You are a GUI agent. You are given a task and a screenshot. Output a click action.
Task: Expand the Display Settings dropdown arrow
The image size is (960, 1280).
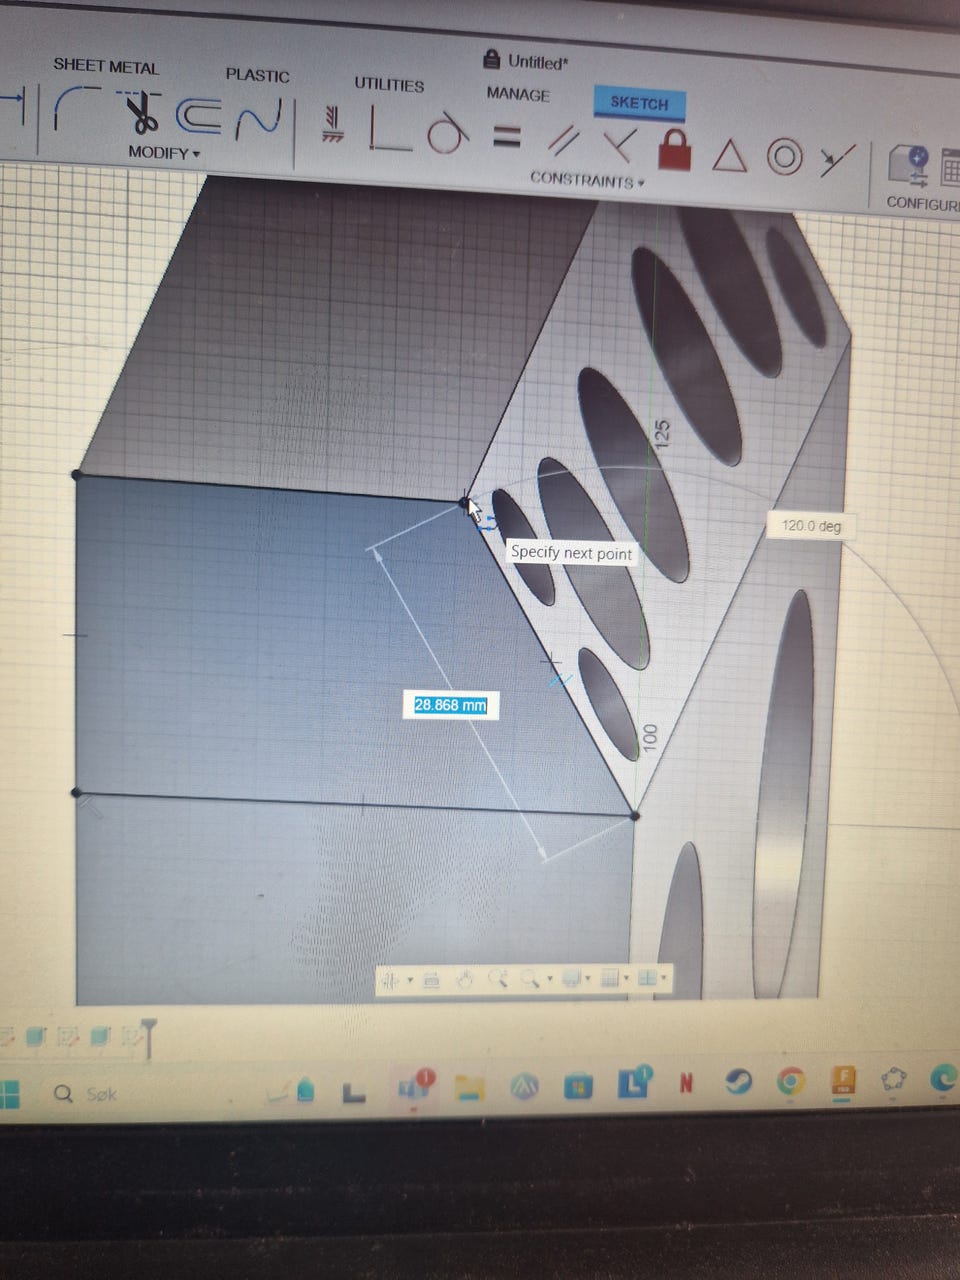click(588, 978)
